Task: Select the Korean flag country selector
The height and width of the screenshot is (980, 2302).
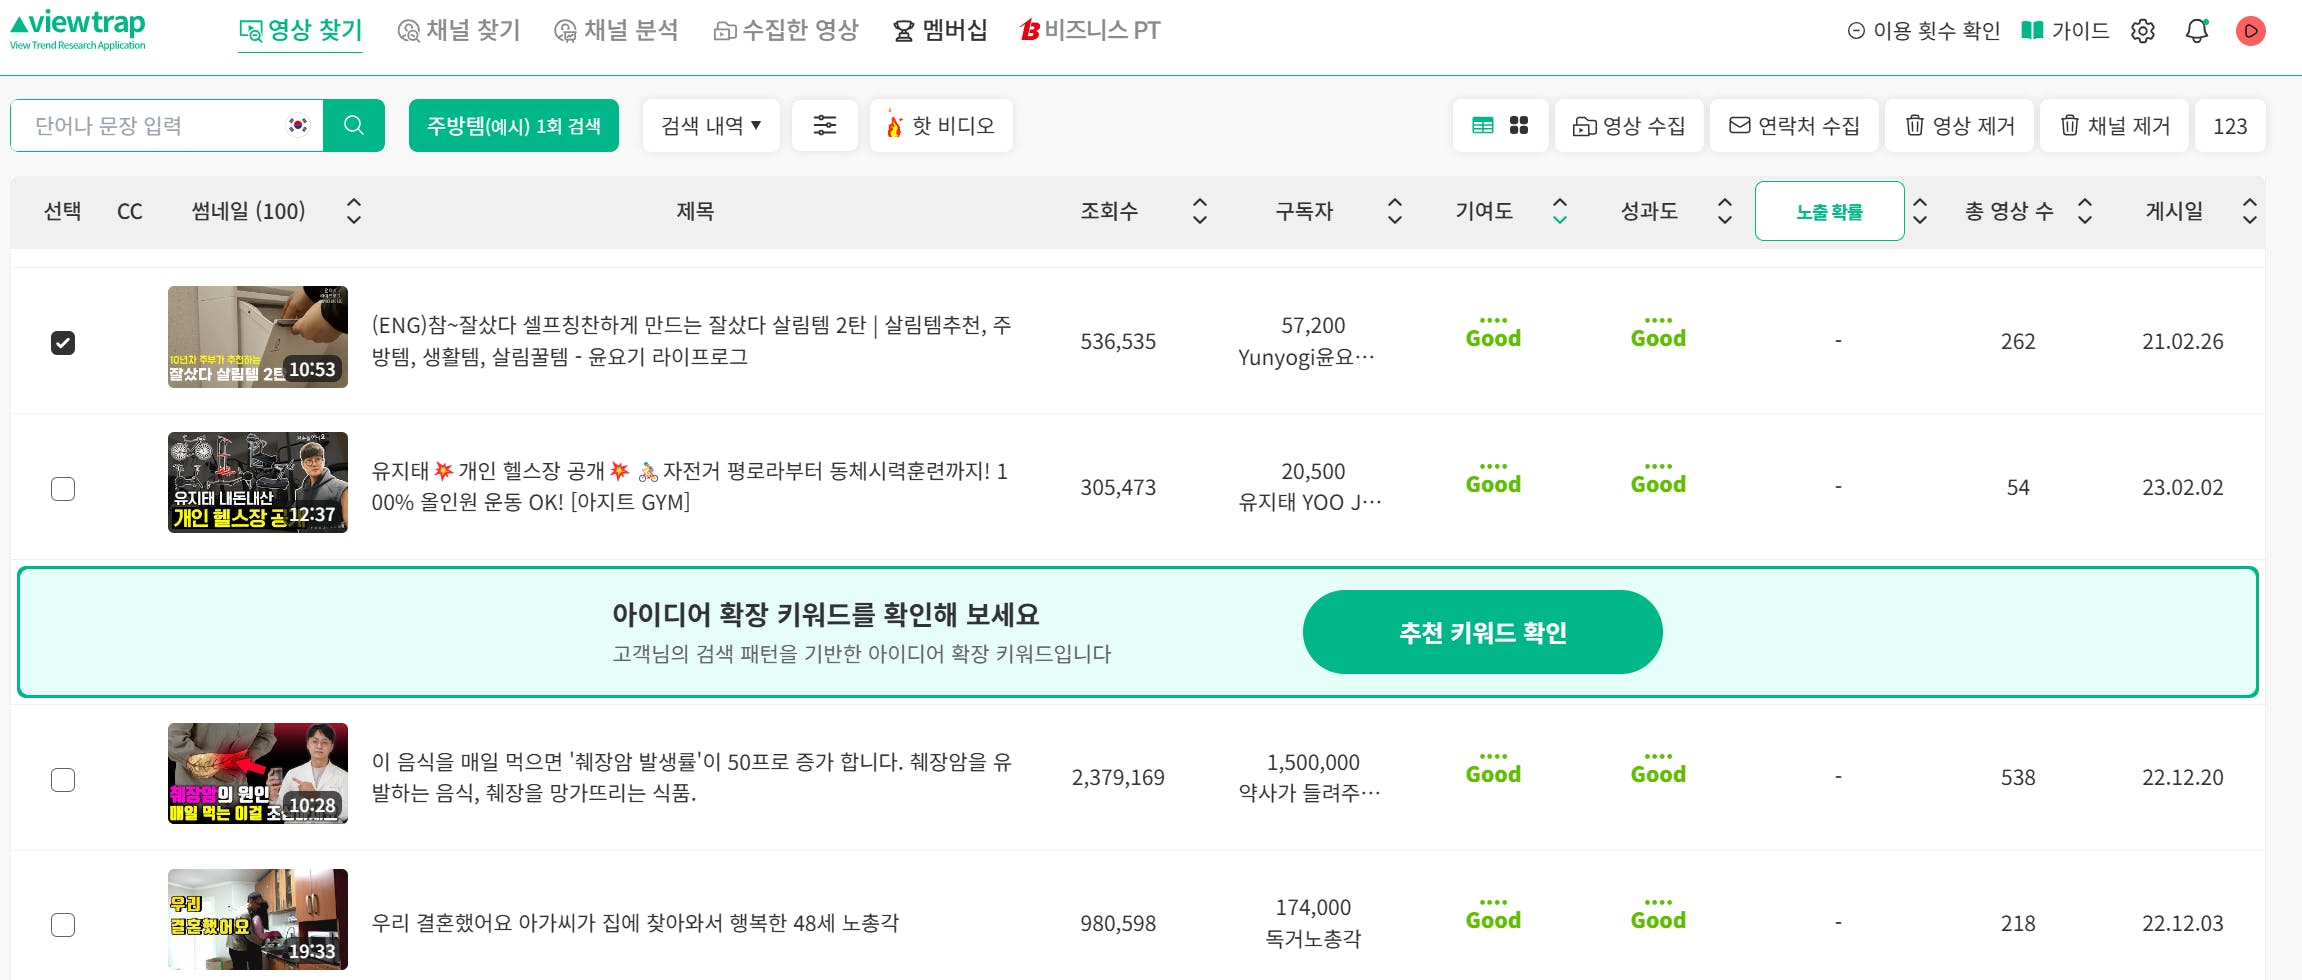Action: tap(298, 125)
